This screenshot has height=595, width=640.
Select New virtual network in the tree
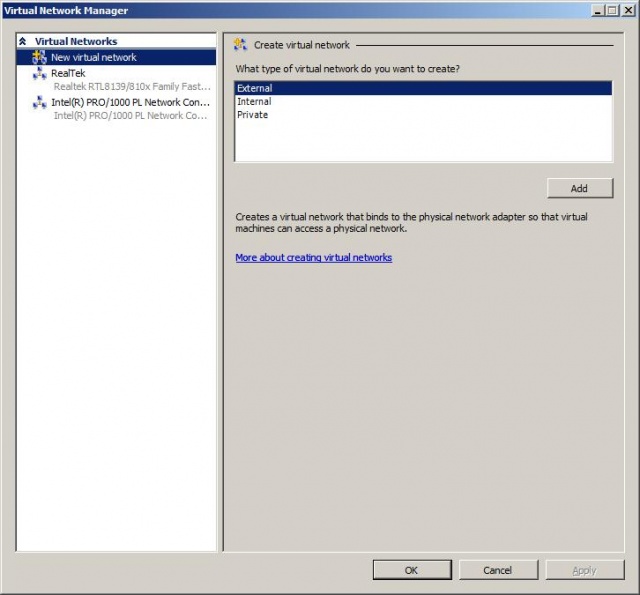[x=93, y=57]
